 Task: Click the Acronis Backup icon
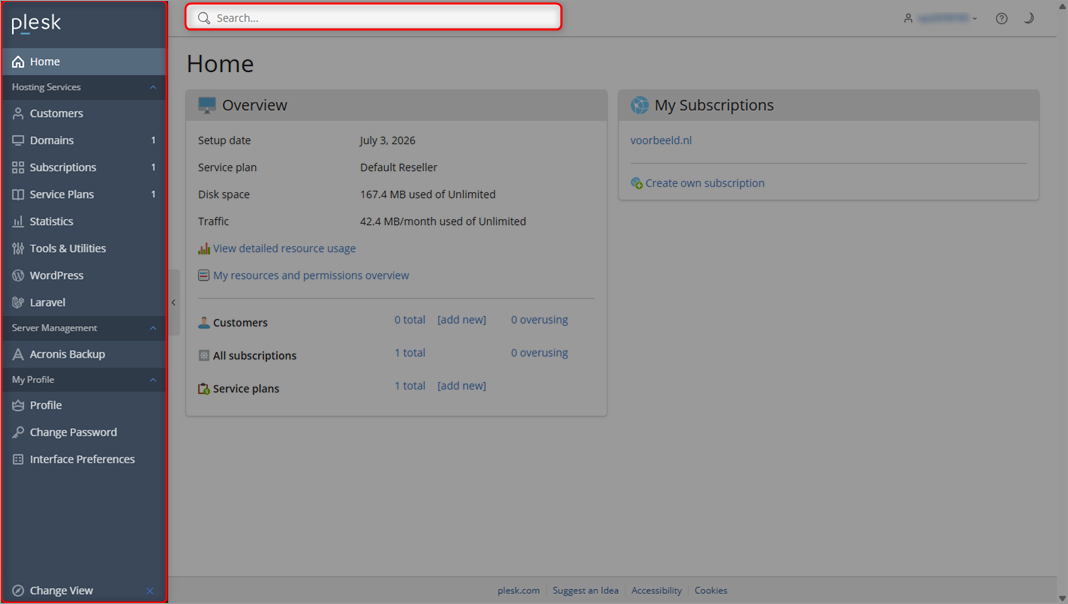click(18, 354)
